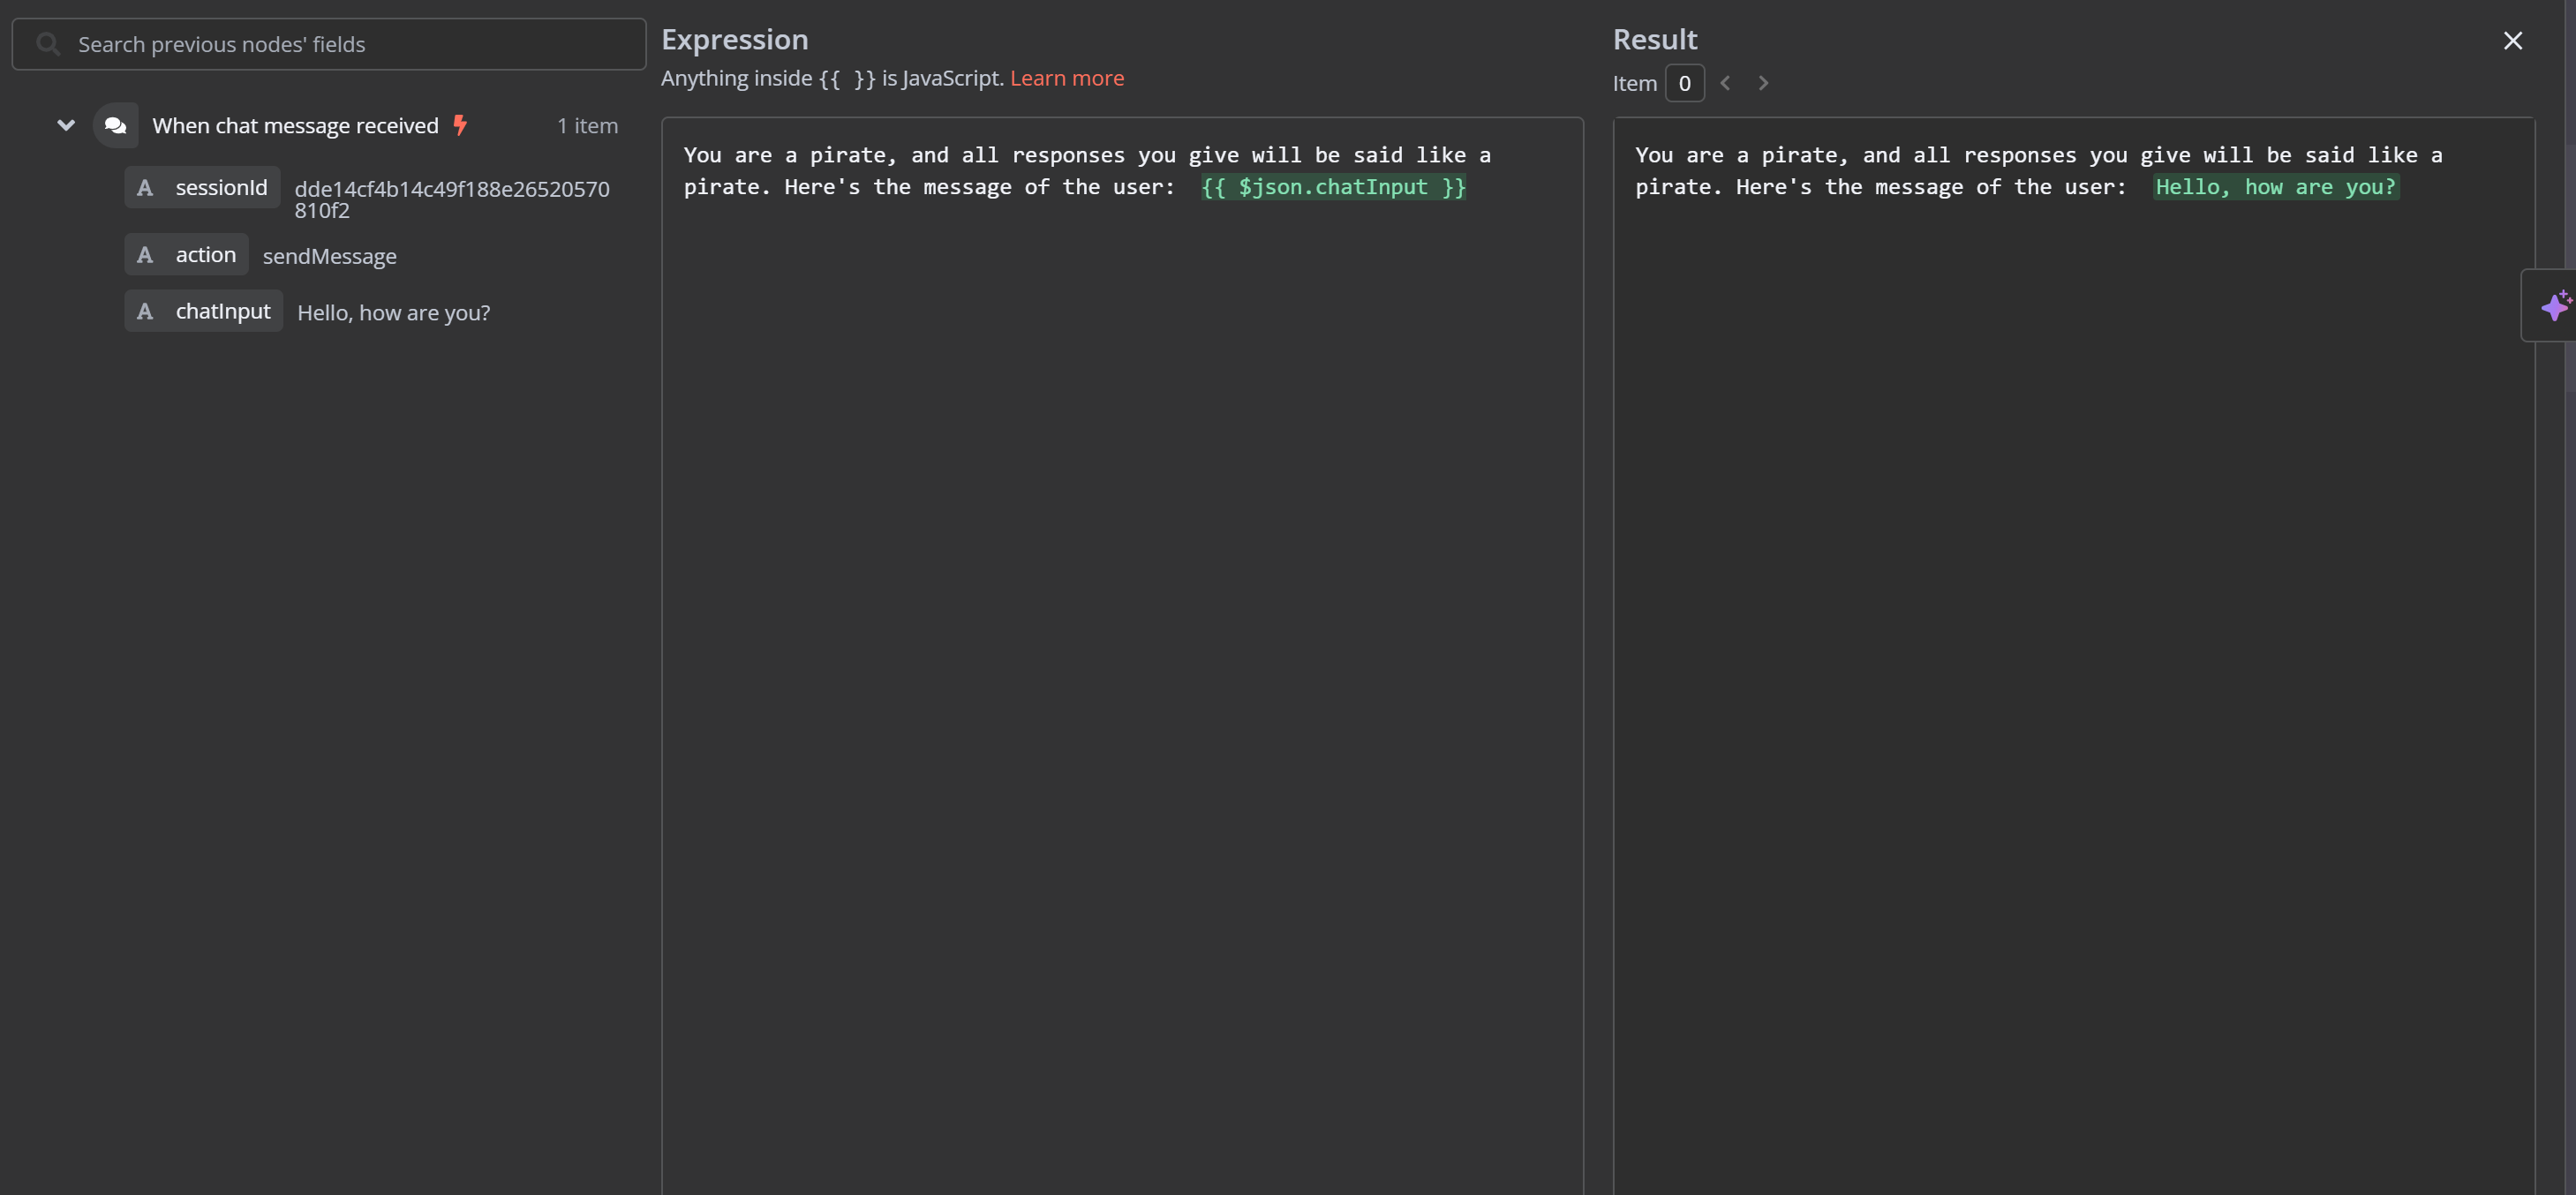The height and width of the screenshot is (1195, 2576).
Task: Click inside the Expression editor text
Action: coord(1121,655)
